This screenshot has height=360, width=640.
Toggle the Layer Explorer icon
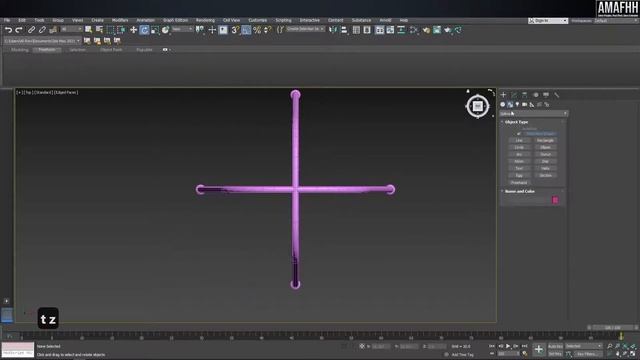[367, 30]
